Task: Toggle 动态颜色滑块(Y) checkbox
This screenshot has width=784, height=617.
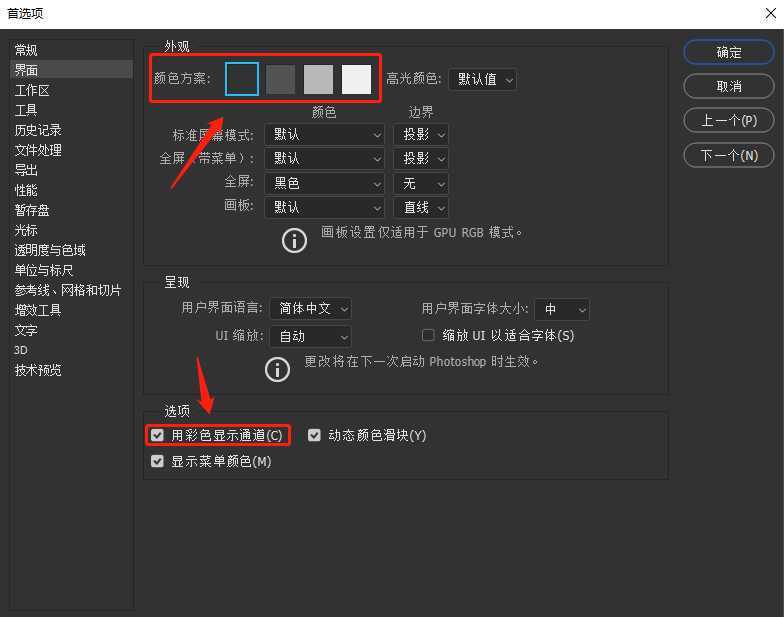Action: (314, 435)
